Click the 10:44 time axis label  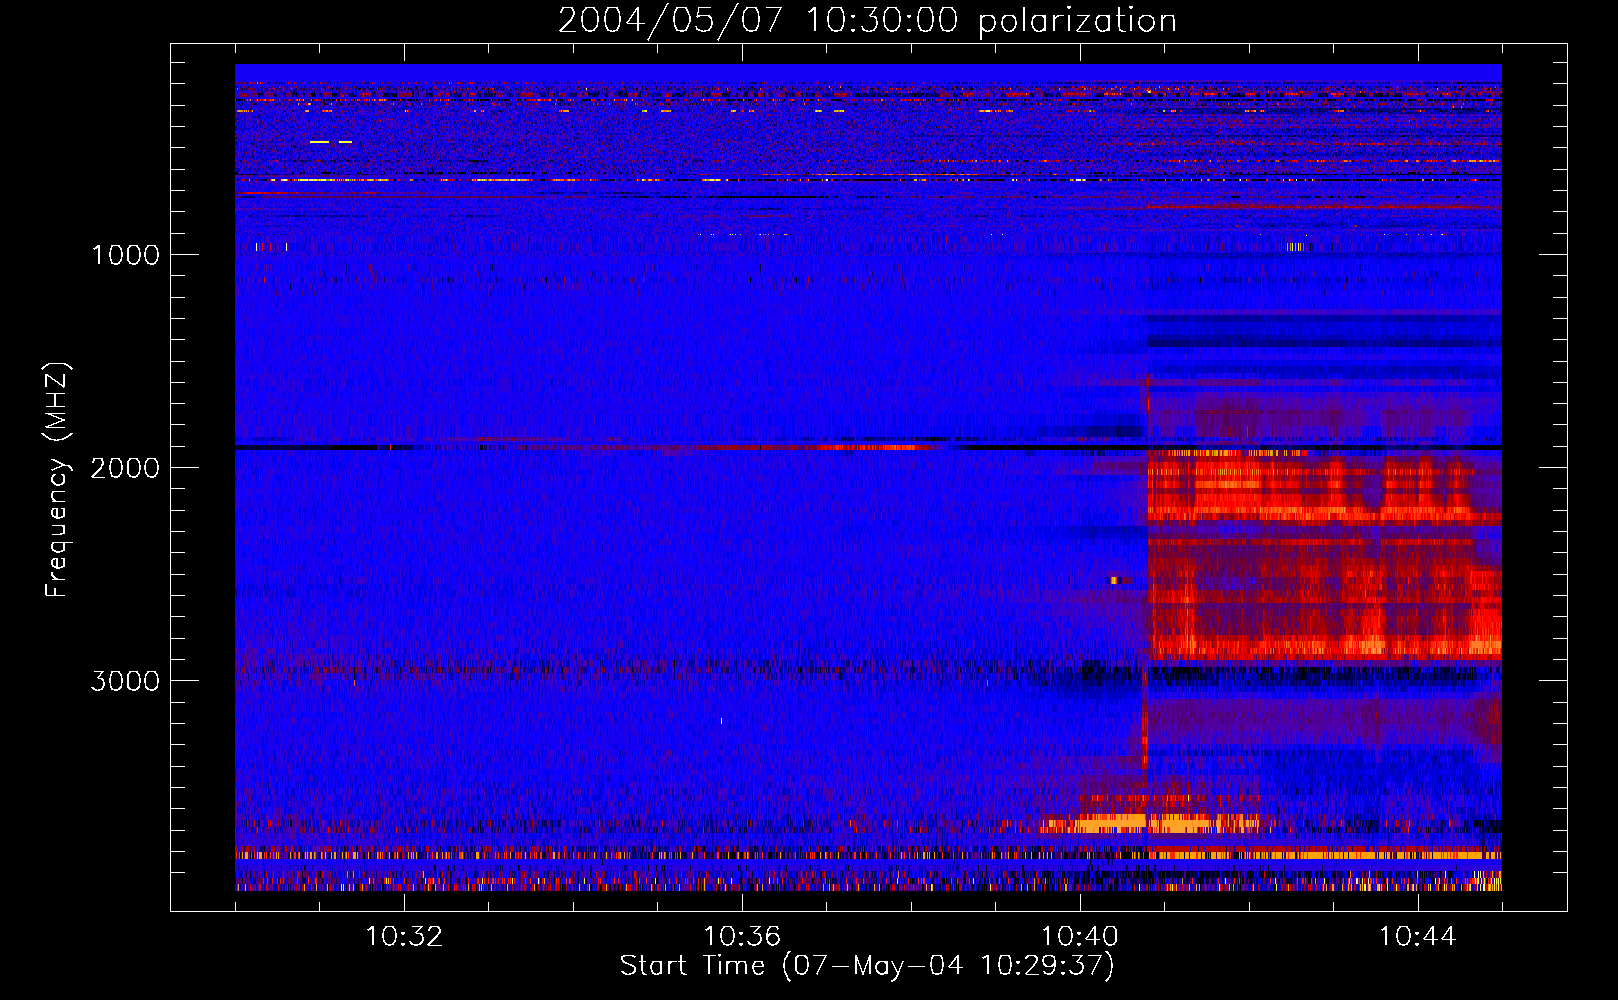point(1418,937)
